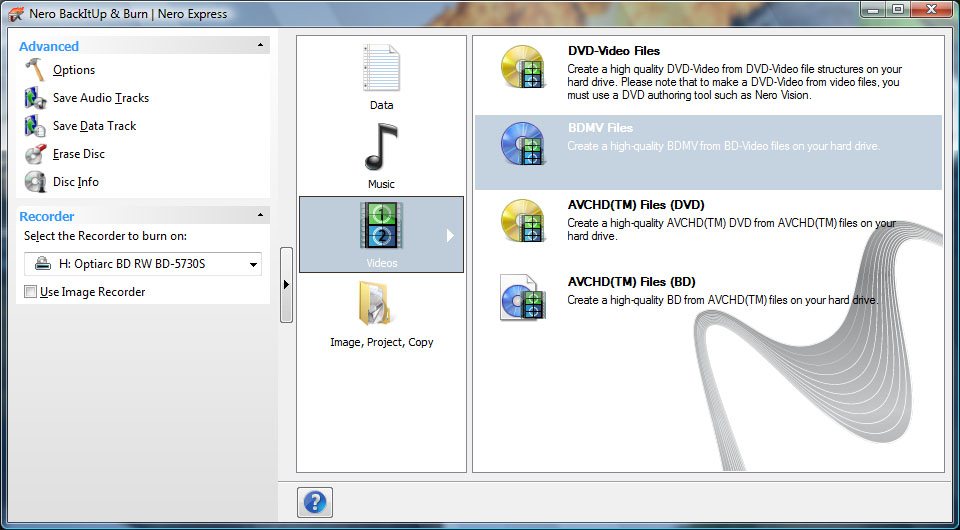Click the recorder drive icon in dropdown
This screenshot has height=530, width=960.
click(42, 264)
